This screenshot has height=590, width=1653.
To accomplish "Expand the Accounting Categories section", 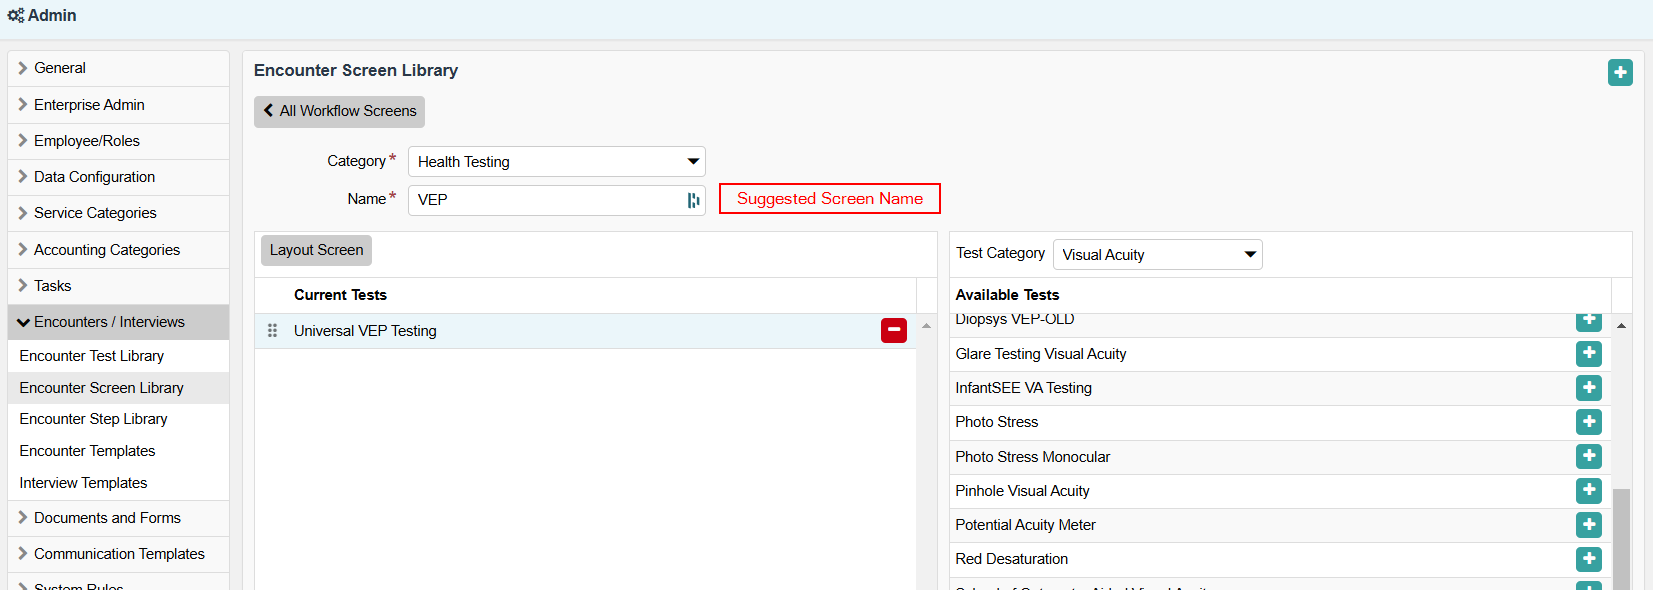I will 106,250.
